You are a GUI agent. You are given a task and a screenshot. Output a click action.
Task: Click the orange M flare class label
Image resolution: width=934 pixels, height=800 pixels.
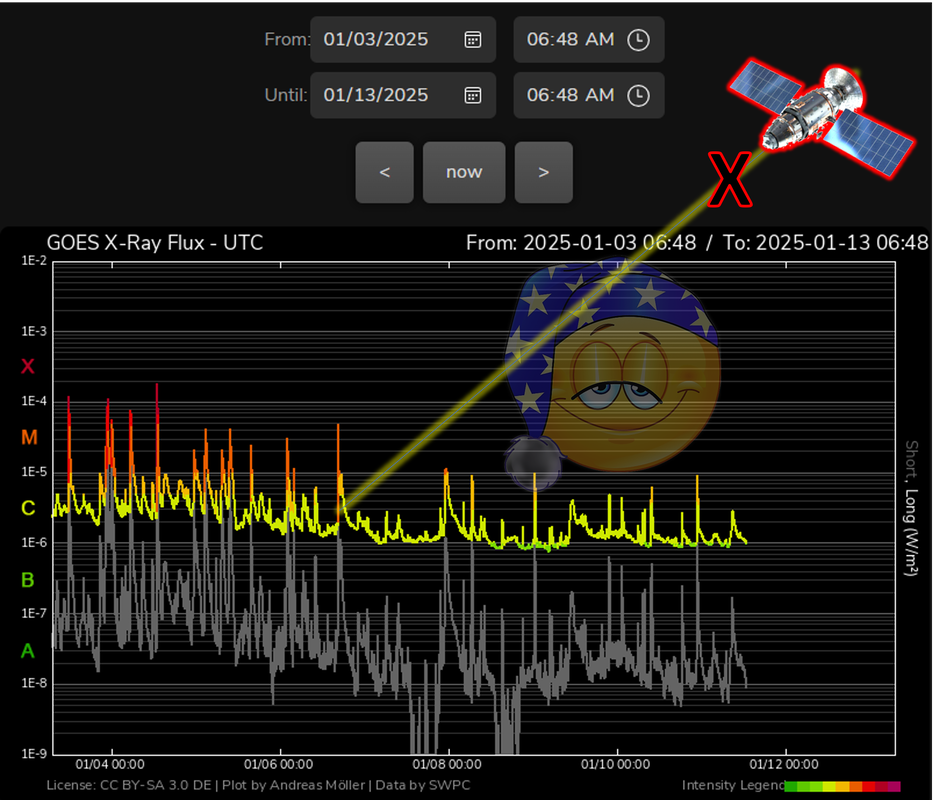[29, 438]
